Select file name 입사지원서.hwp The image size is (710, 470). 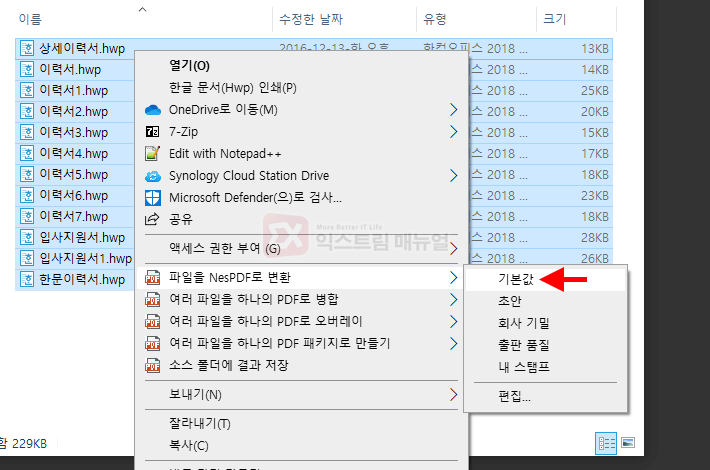coord(82,237)
